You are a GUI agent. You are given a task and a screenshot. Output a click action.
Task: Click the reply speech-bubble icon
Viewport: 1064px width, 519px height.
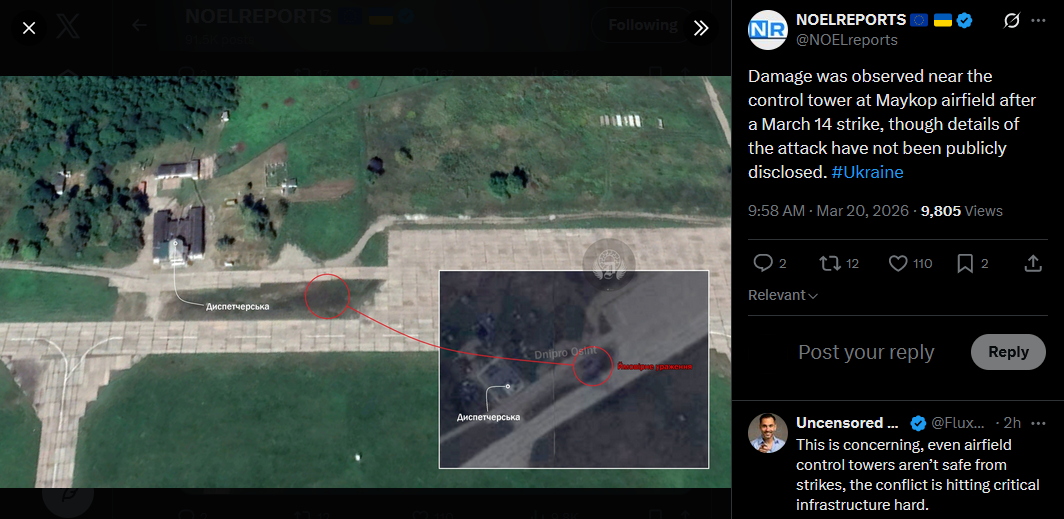pyautogui.click(x=763, y=263)
